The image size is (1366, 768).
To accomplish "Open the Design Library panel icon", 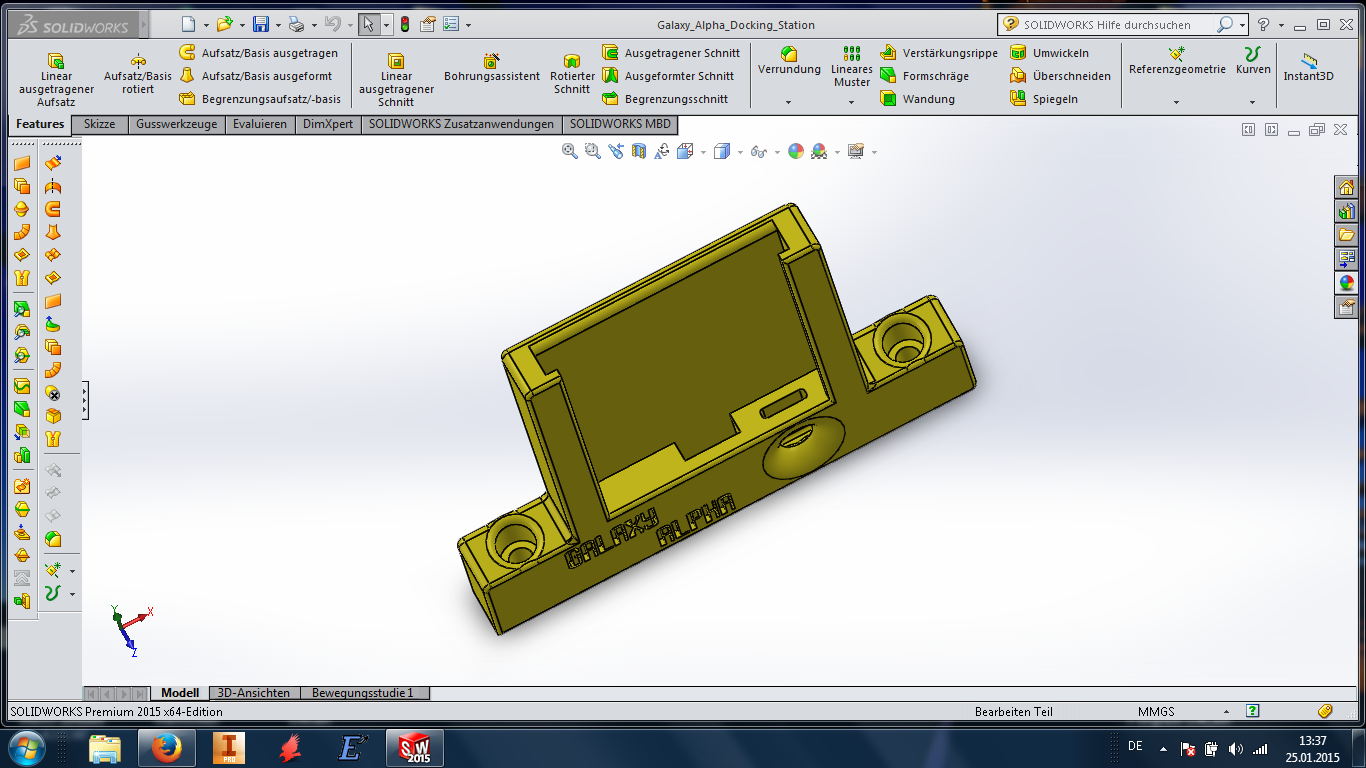I will [x=1346, y=211].
